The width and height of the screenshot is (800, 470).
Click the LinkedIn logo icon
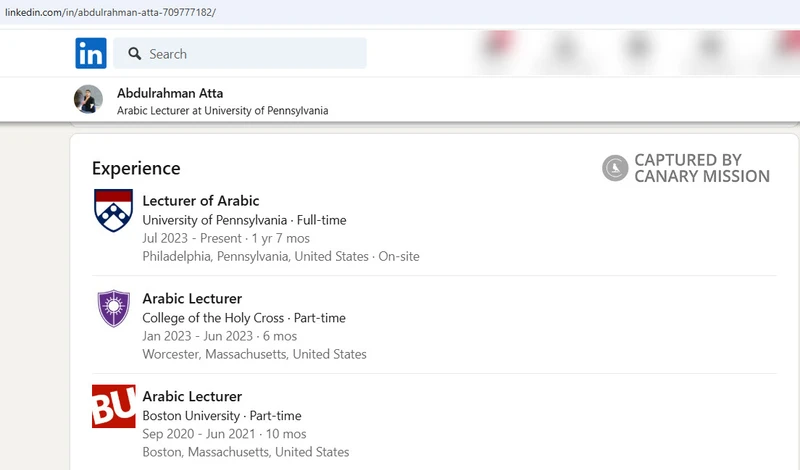pos(91,53)
